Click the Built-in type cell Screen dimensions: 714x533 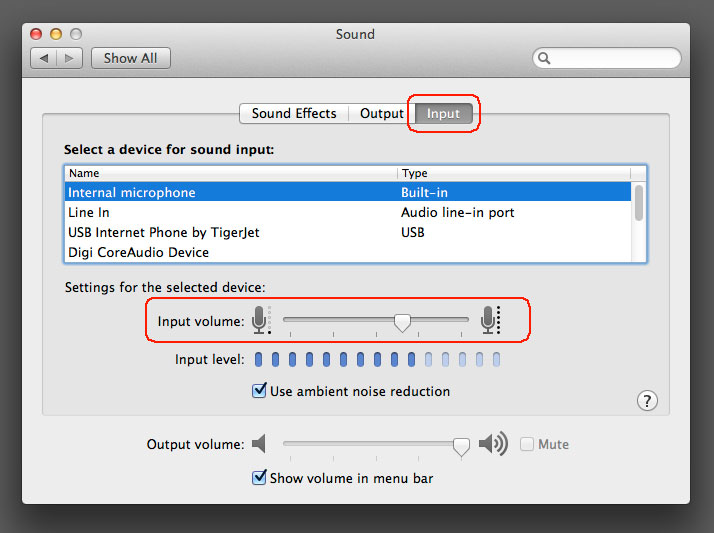pyautogui.click(x=424, y=193)
